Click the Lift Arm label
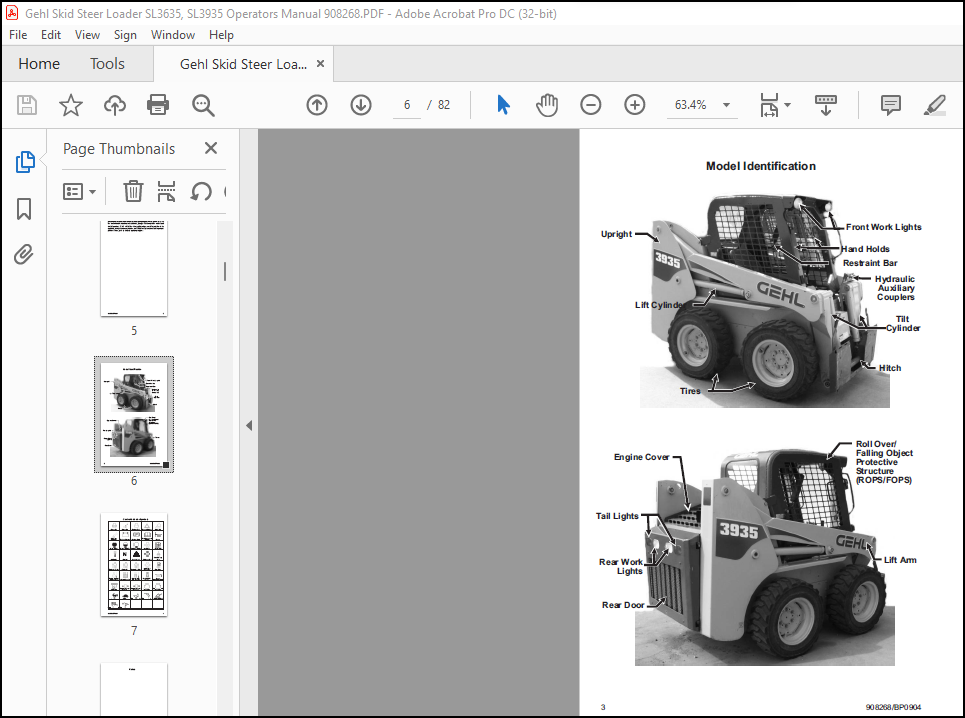The image size is (965, 718). click(900, 560)
